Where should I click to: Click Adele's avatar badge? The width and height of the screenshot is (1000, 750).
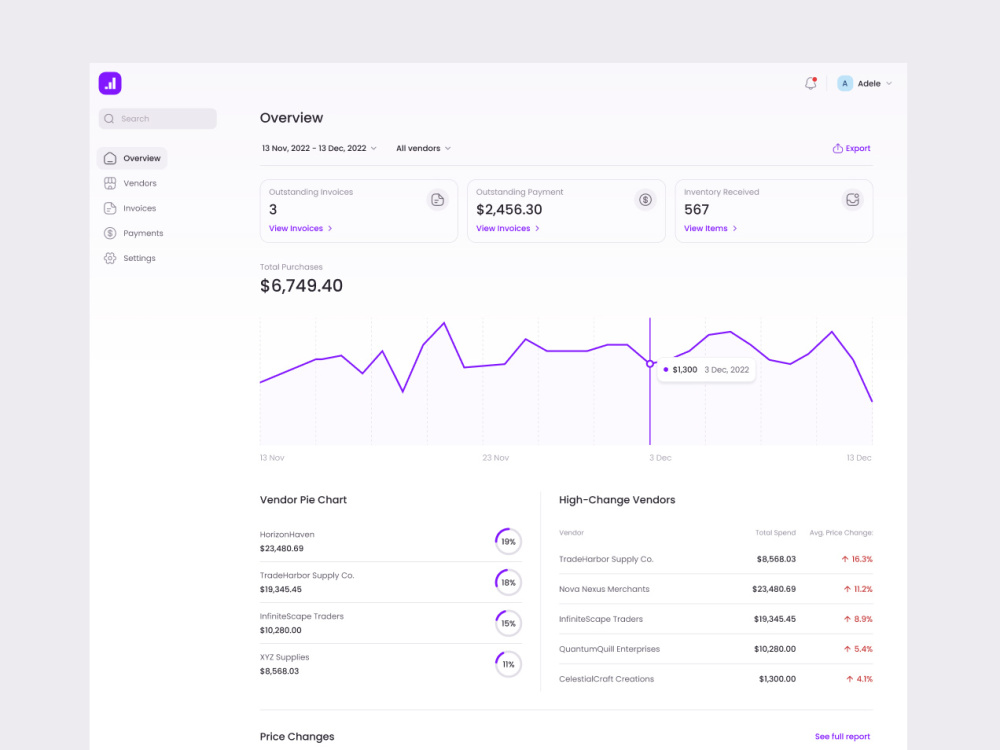coord(844,84)
